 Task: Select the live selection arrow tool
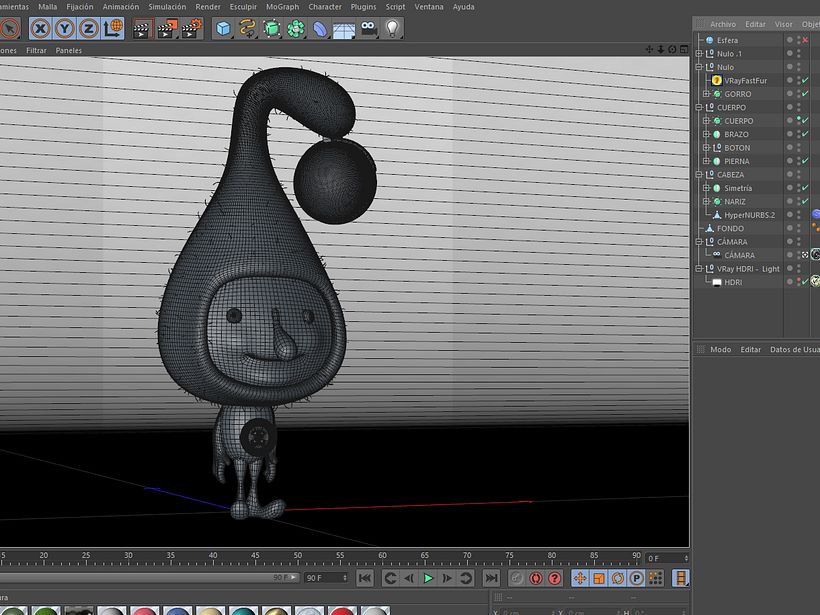point(9,28)
